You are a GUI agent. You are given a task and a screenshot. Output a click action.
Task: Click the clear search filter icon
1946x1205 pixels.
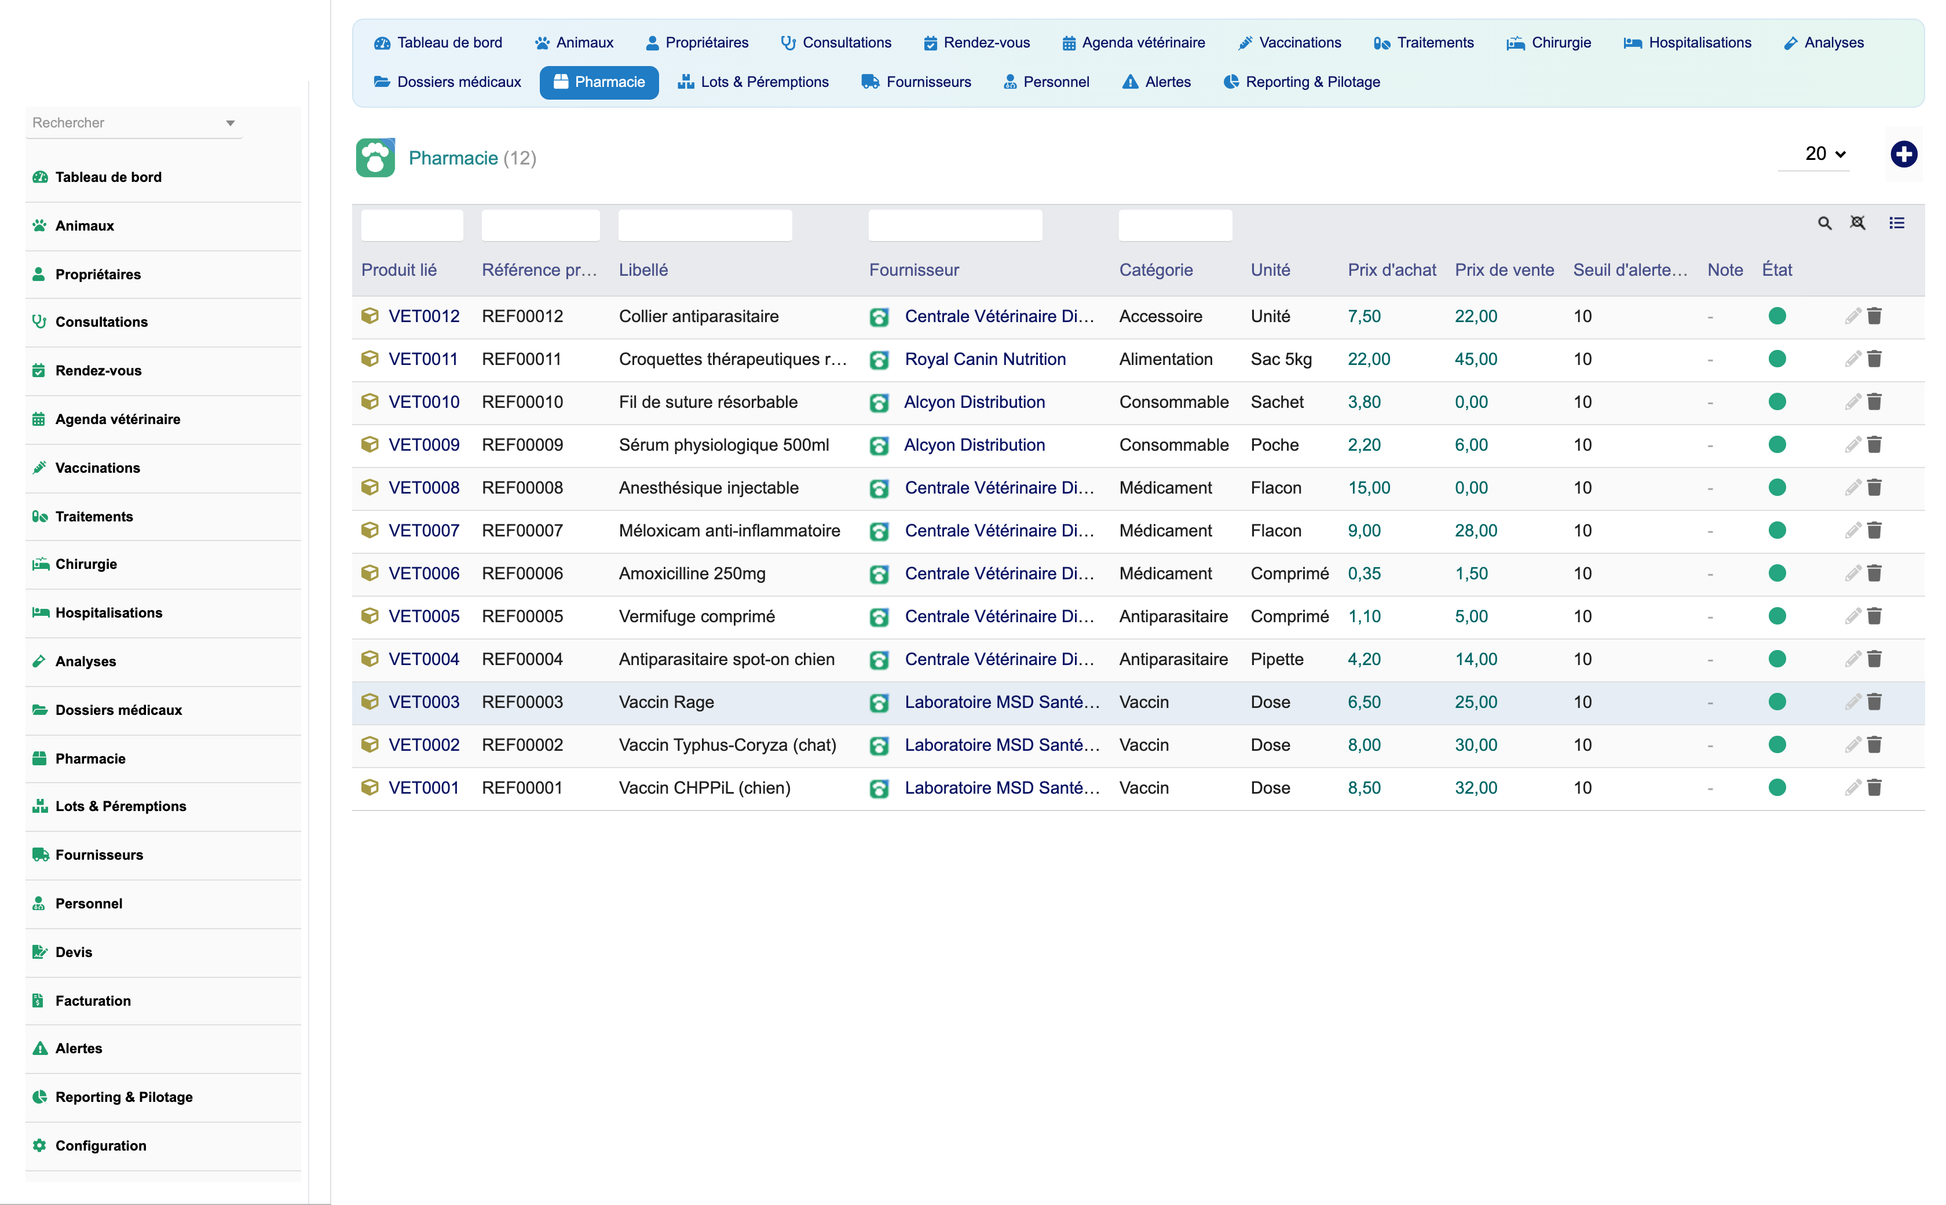tap(1858, 223)
